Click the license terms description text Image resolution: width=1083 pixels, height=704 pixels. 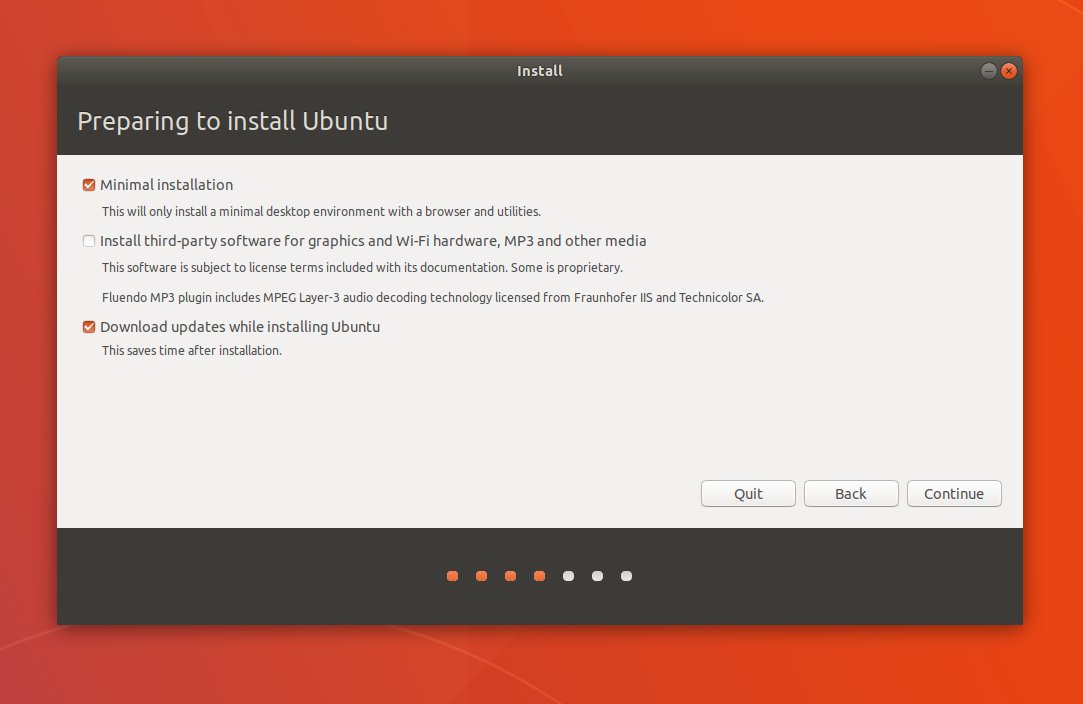tap(362, 268)
